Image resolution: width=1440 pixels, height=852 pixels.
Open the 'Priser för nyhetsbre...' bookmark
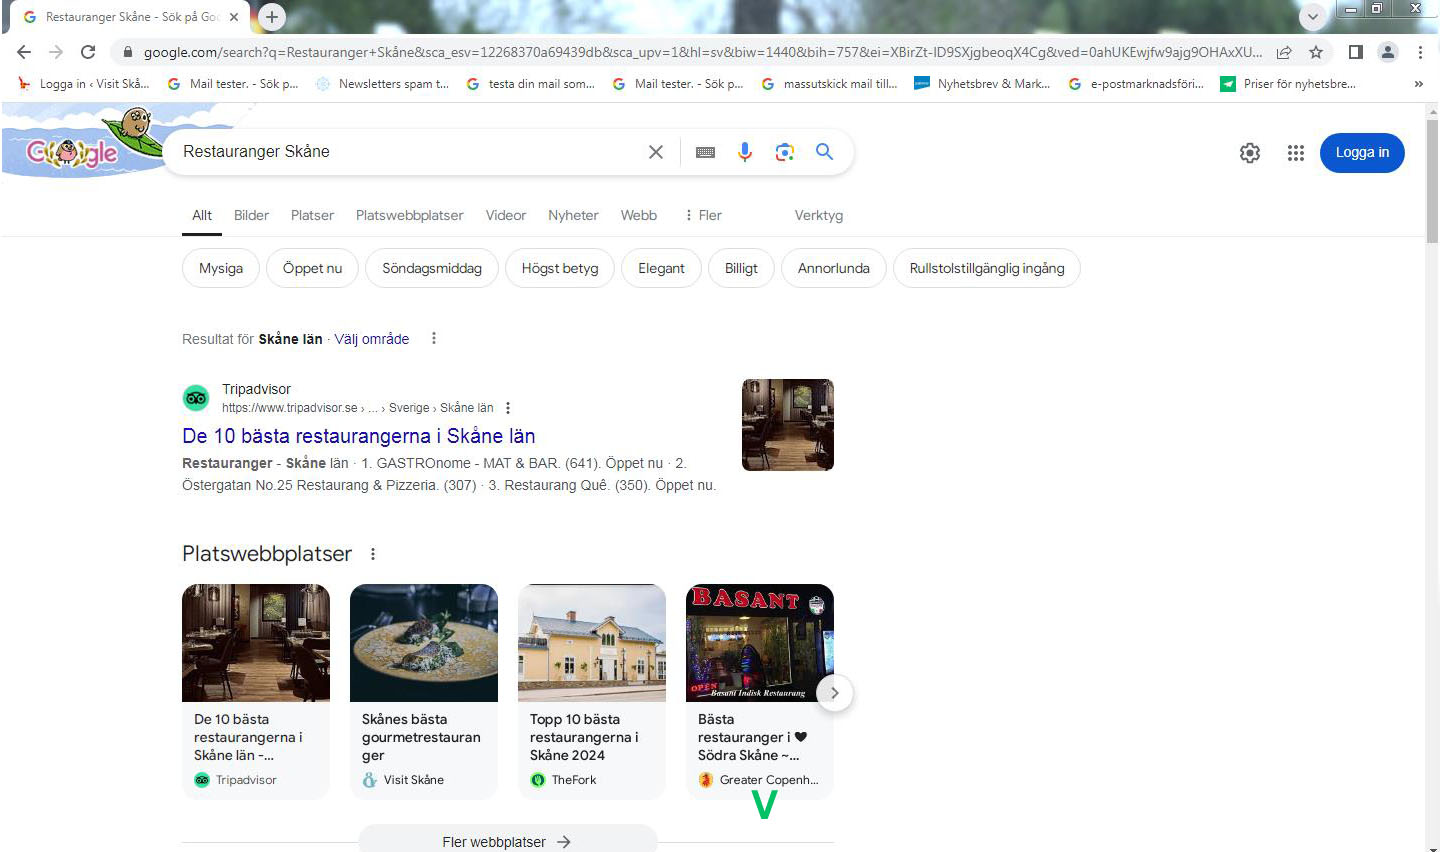coord(1288,84)
